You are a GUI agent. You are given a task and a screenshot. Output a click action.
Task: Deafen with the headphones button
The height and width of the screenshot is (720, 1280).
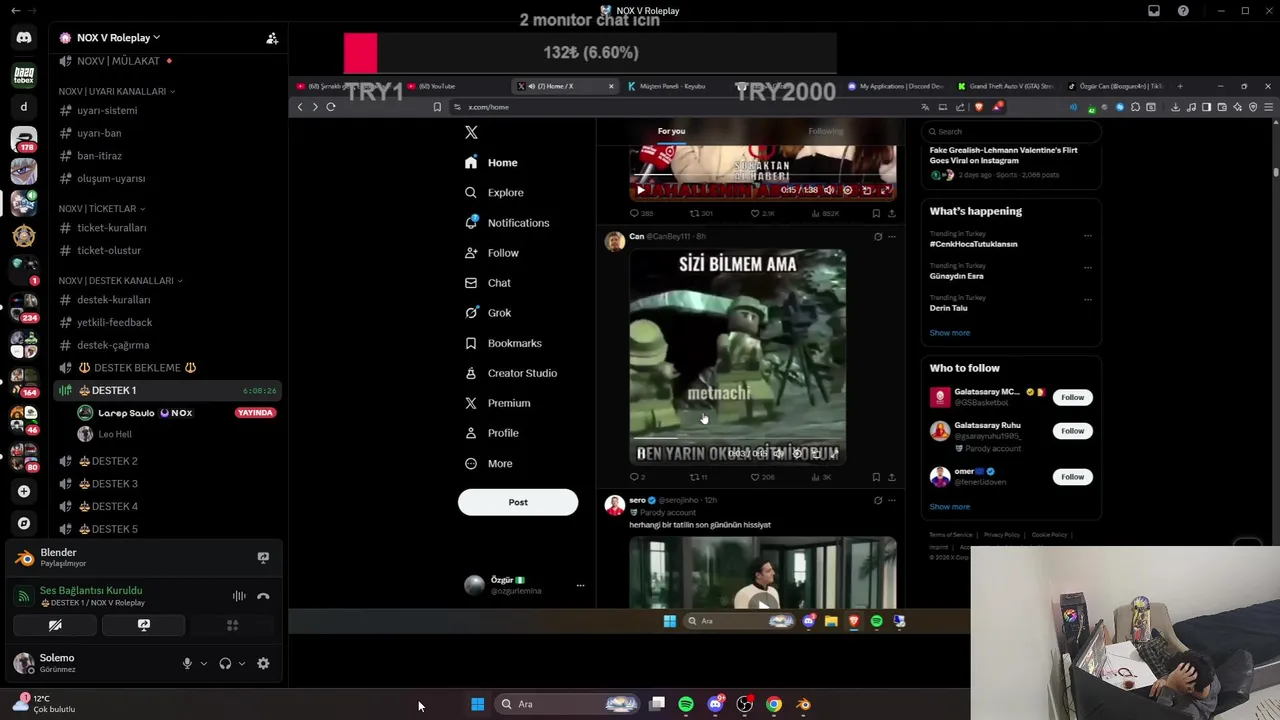[x=225, y=663]
